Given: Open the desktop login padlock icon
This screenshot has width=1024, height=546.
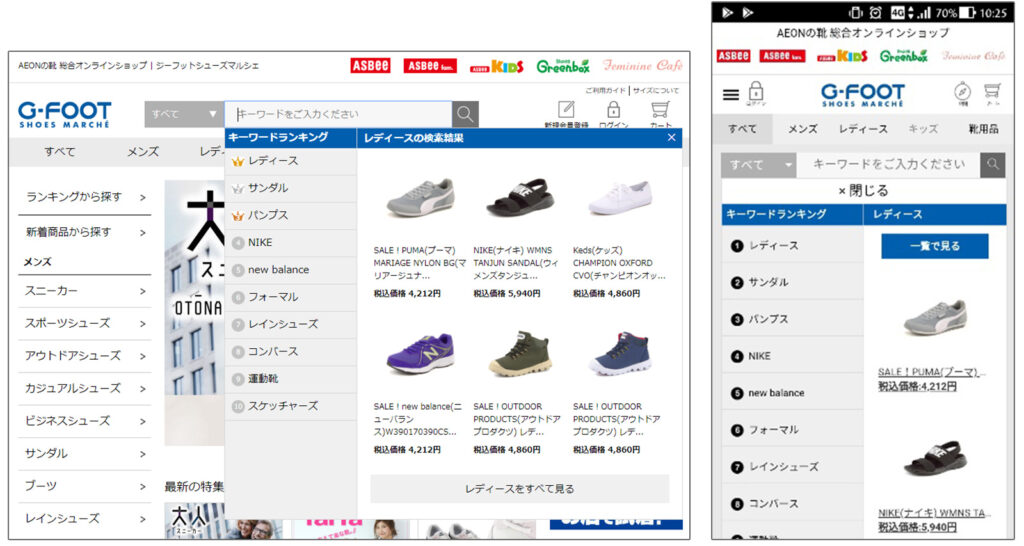Looking at the screenshot, I should [x=613, y=109].
